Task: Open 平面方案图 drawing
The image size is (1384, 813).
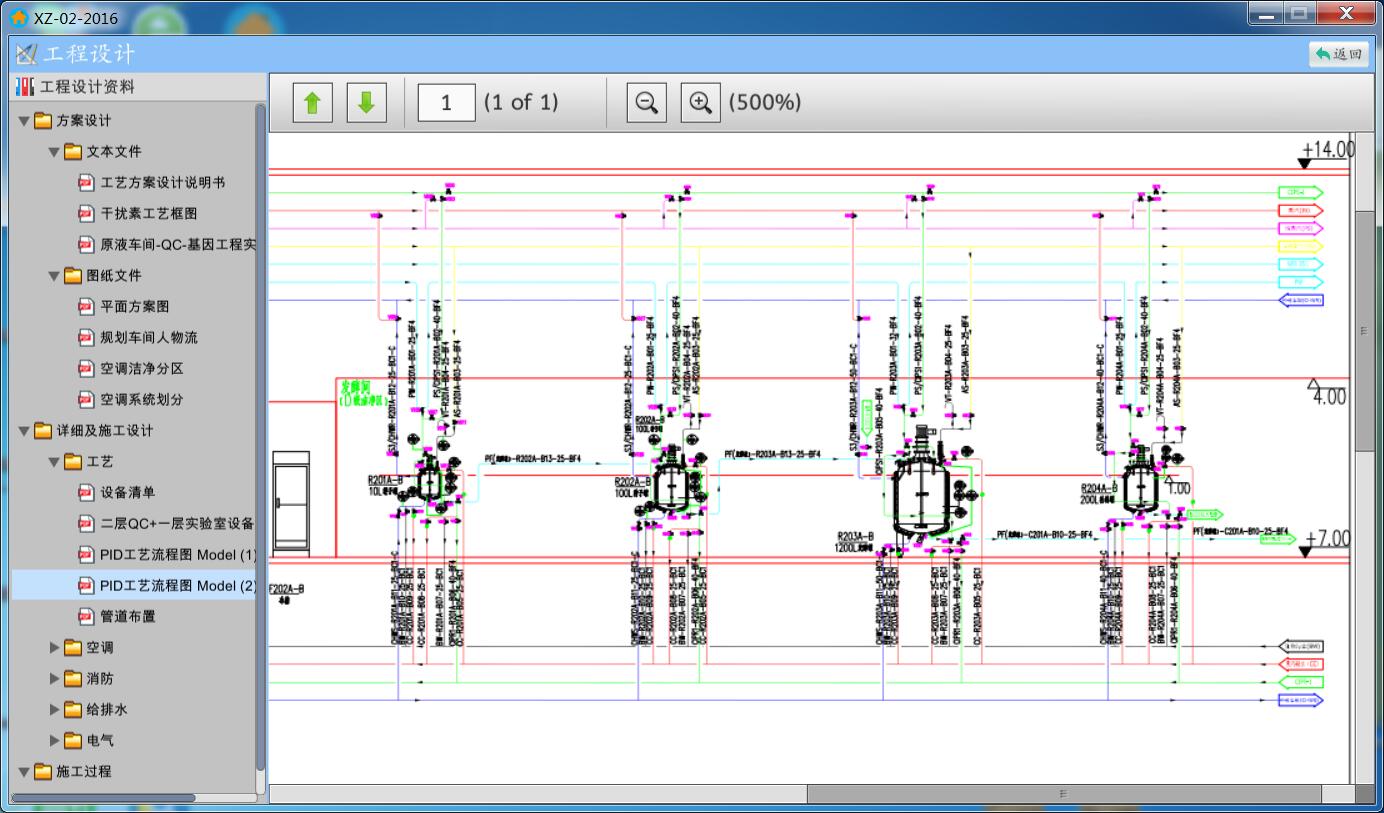Action: [x=135, y=307]
